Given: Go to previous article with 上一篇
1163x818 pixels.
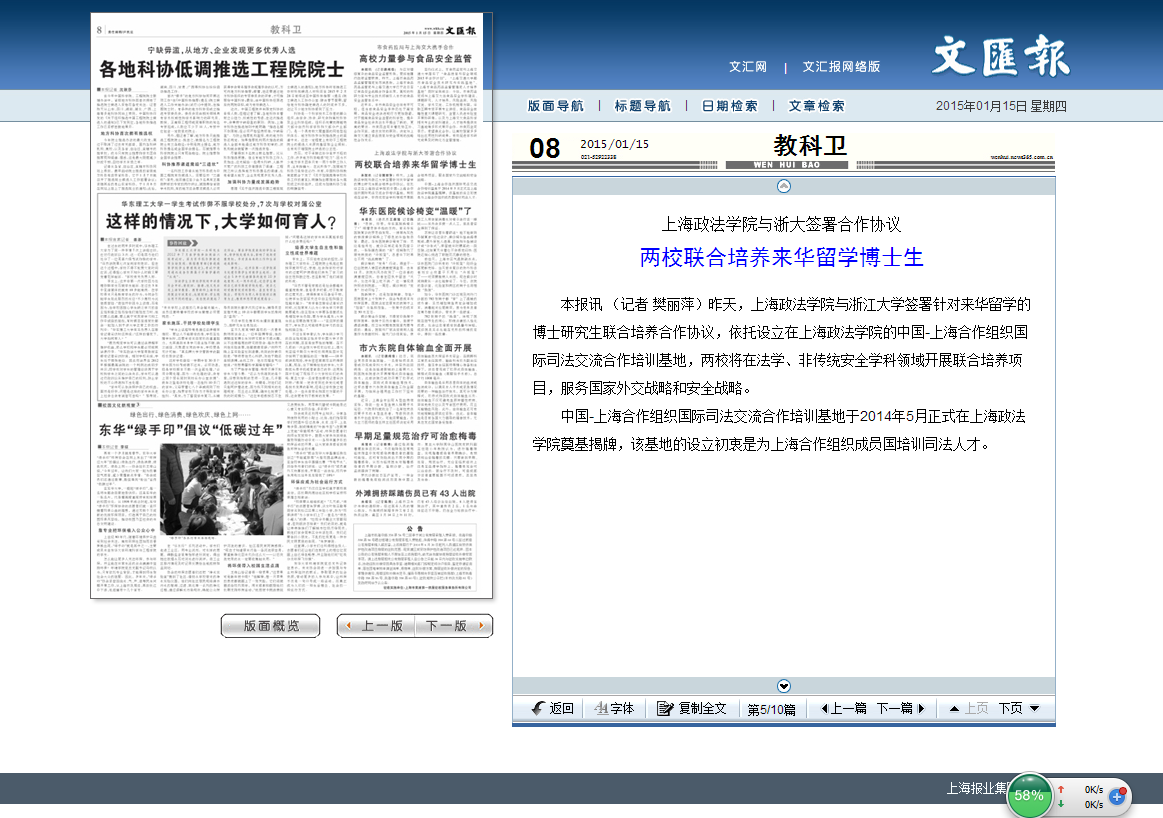Looking at the screenshot, I should [x=843, y=708].
